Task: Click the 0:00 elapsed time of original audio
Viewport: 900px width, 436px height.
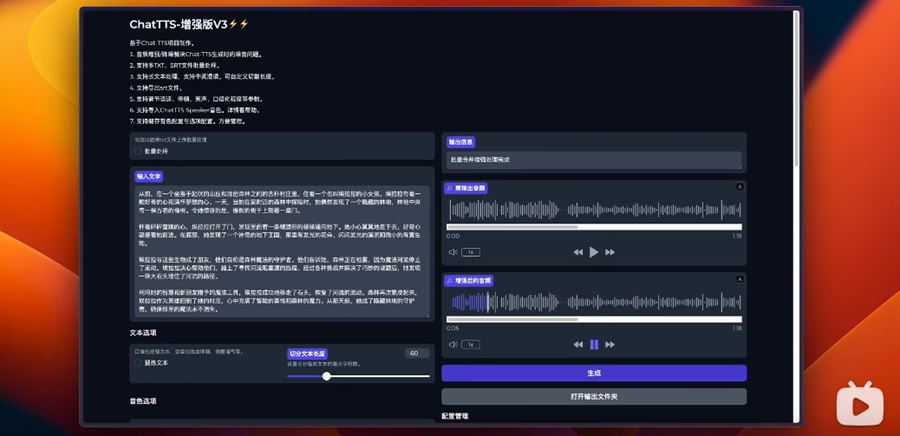Action: [453, 236]
